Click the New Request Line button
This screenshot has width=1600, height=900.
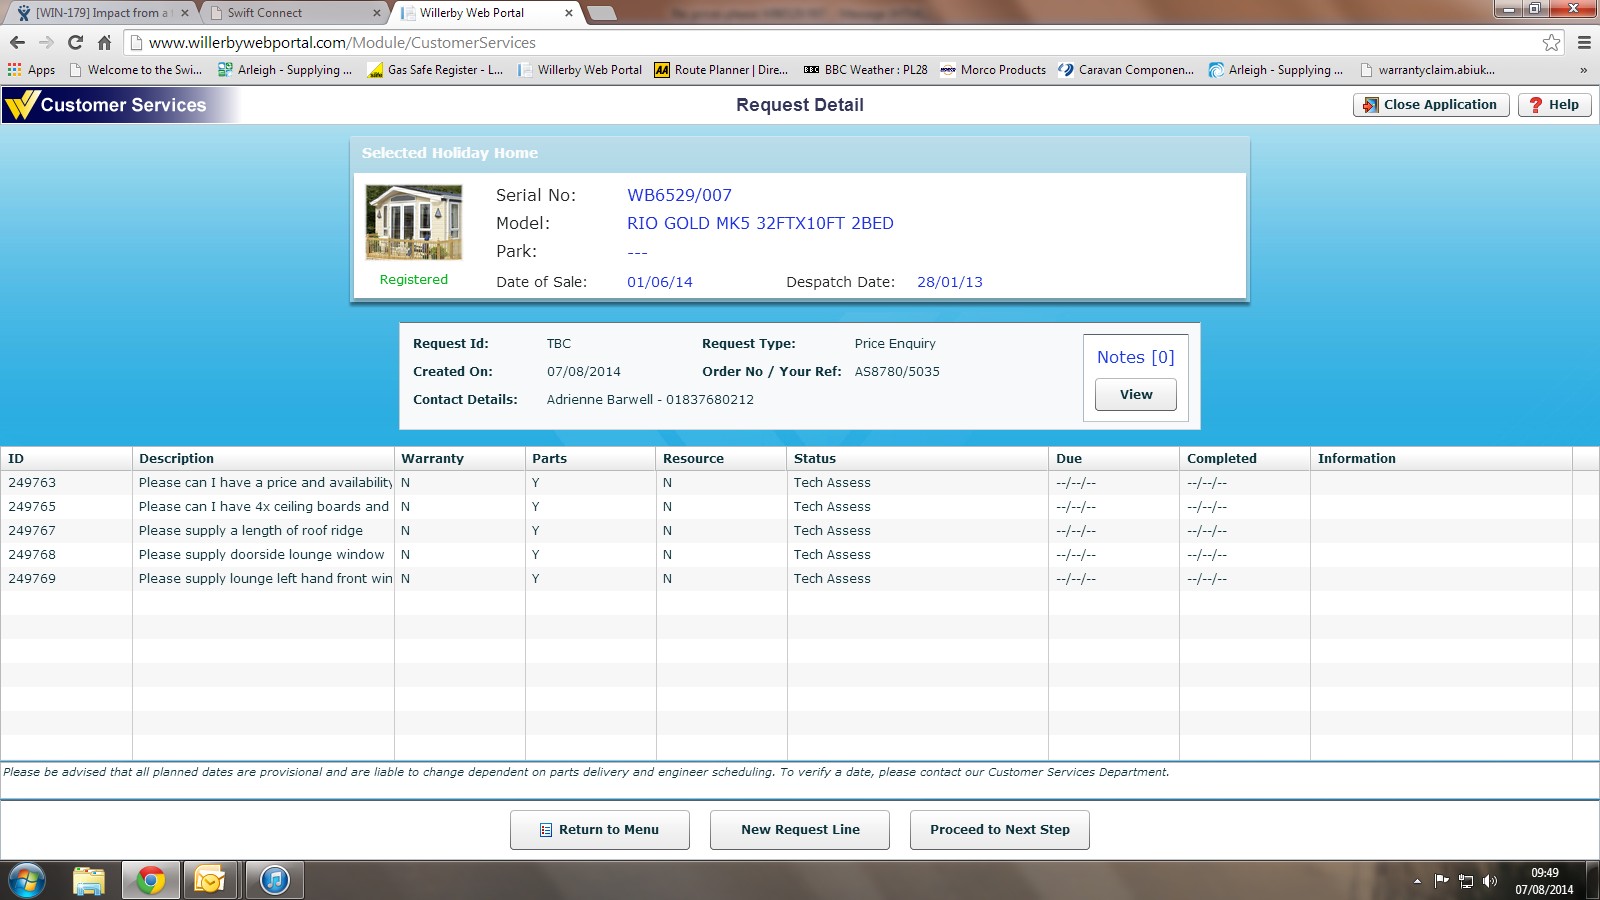click(x=800, y=830)
